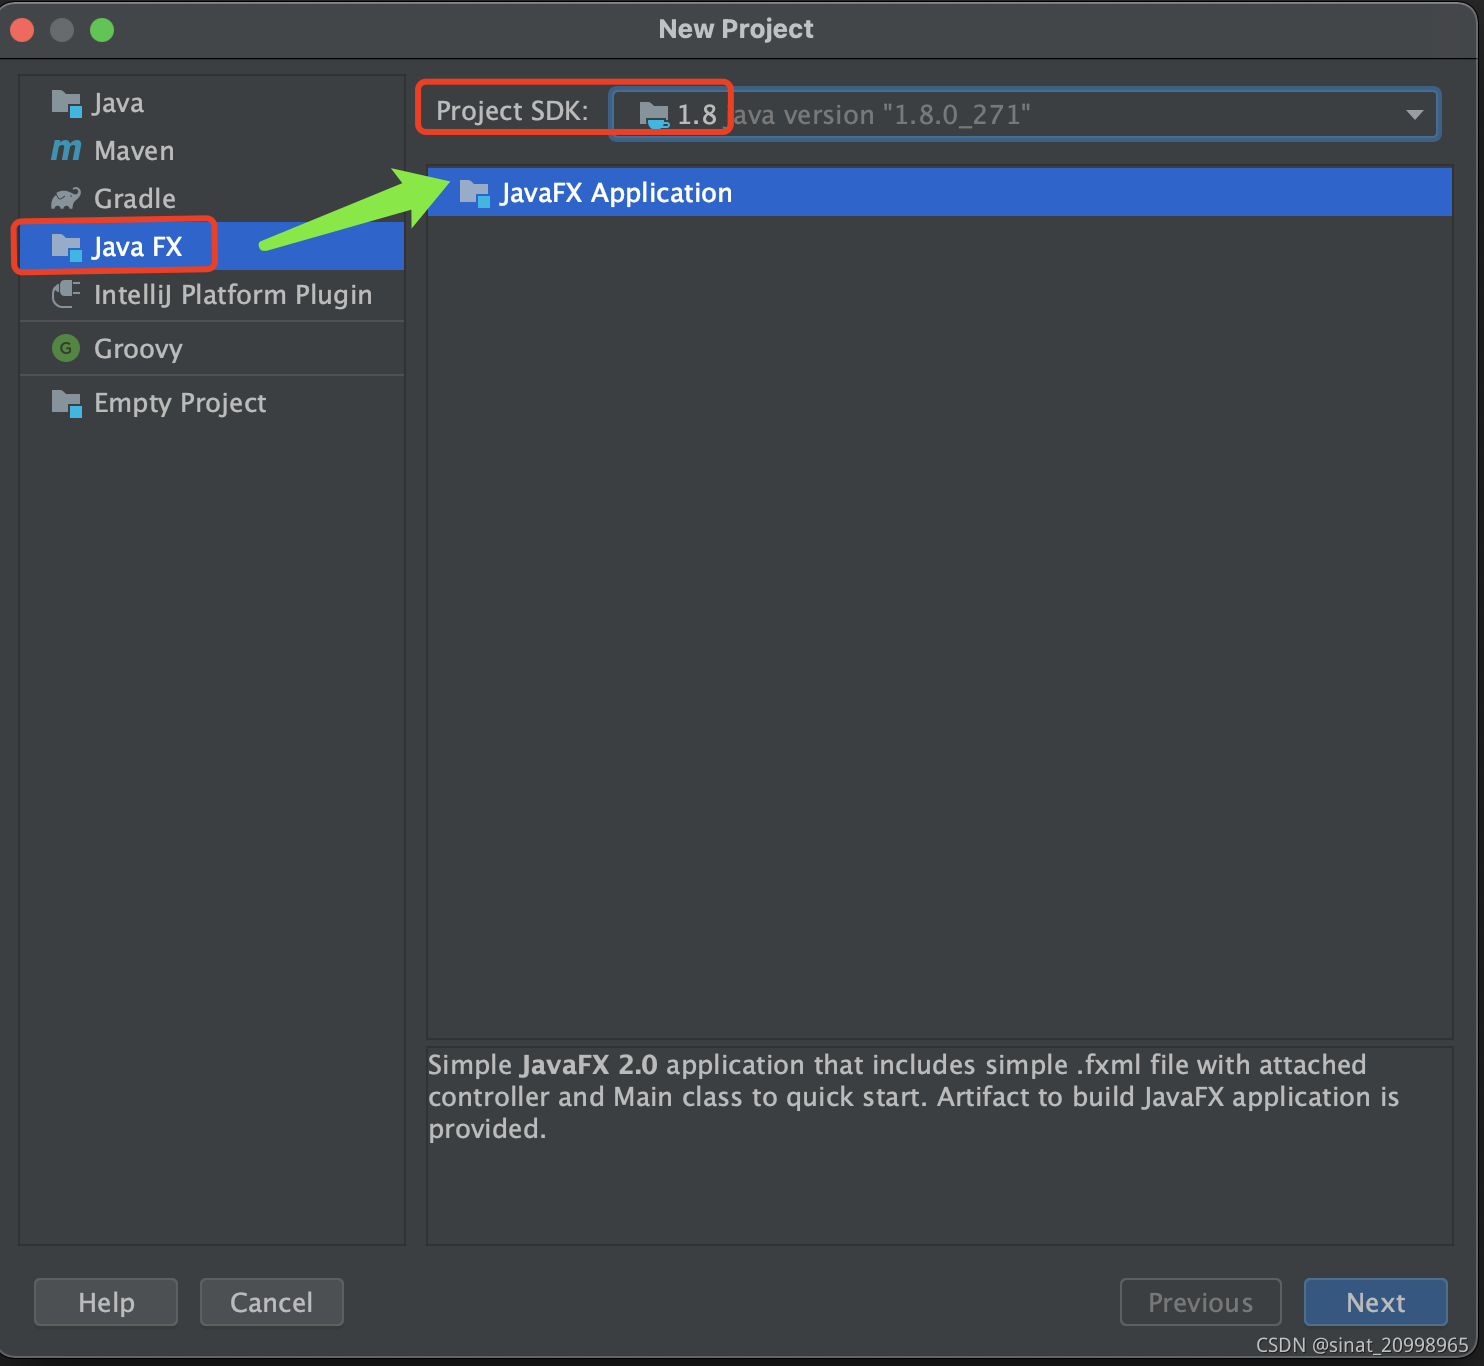The image size is (1484, 1366).
Task: Click the Simple JavaFX 2.0 description text
Action: pos(913,1097)
